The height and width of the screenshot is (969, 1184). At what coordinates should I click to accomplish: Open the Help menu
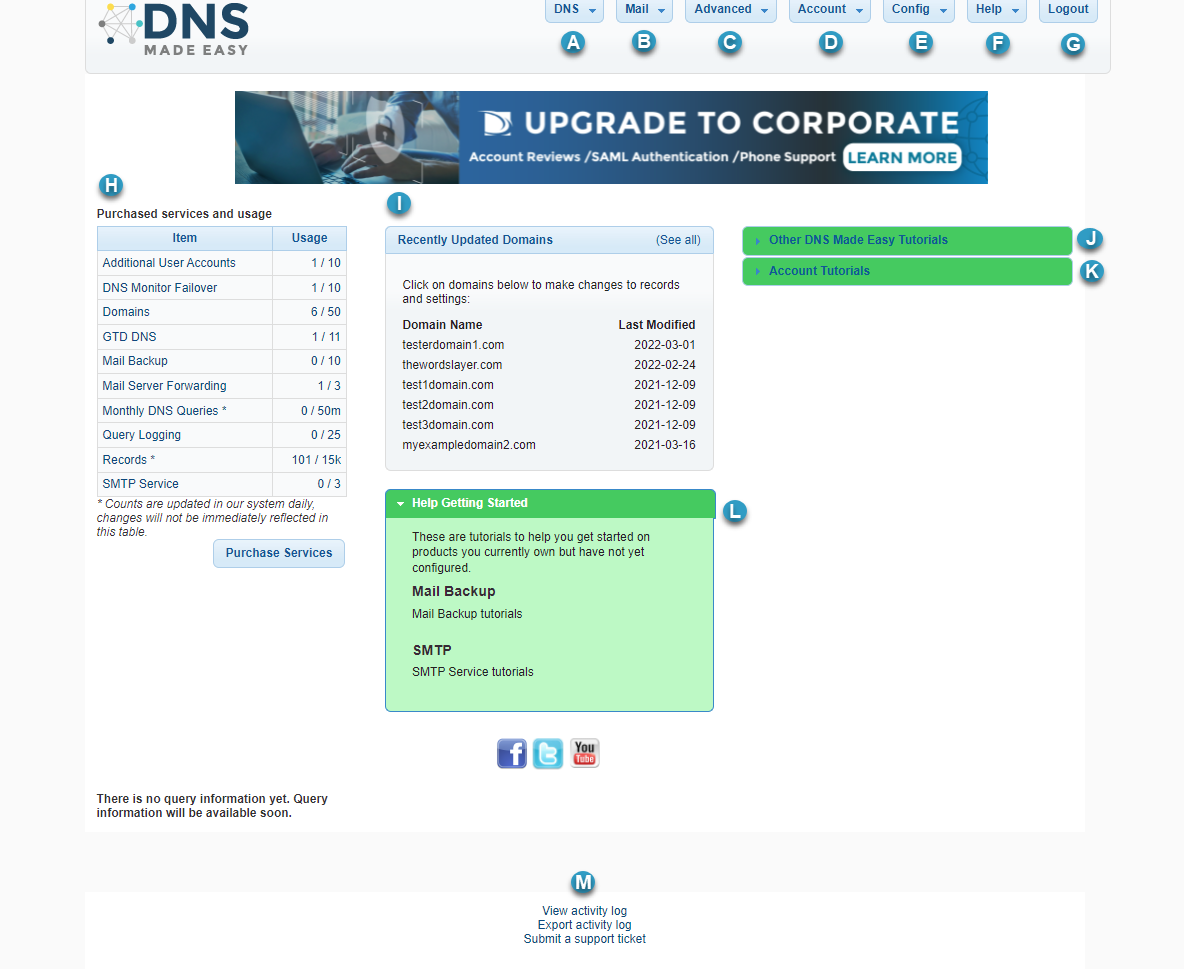coord(997,10)
